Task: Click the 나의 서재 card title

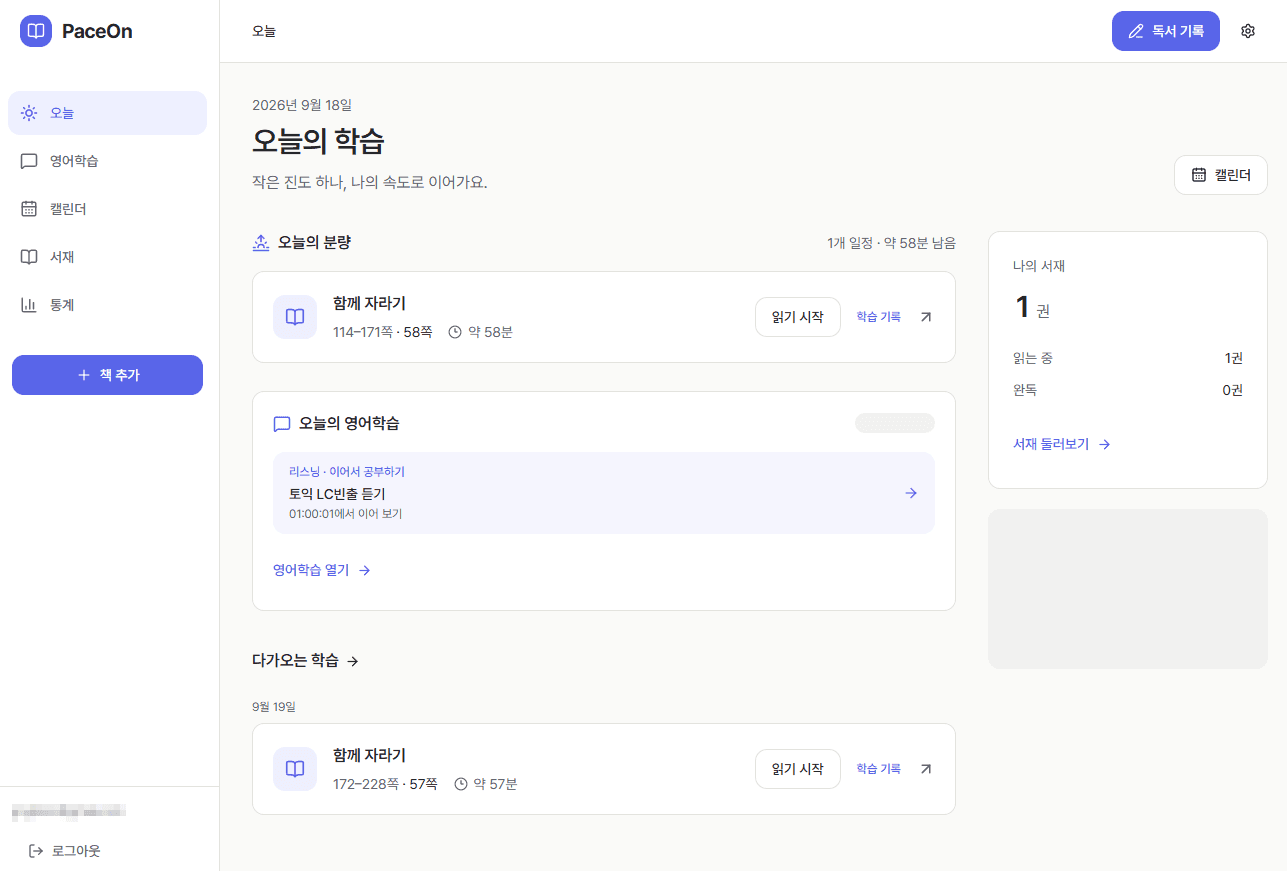Action: pos(1039,266)
